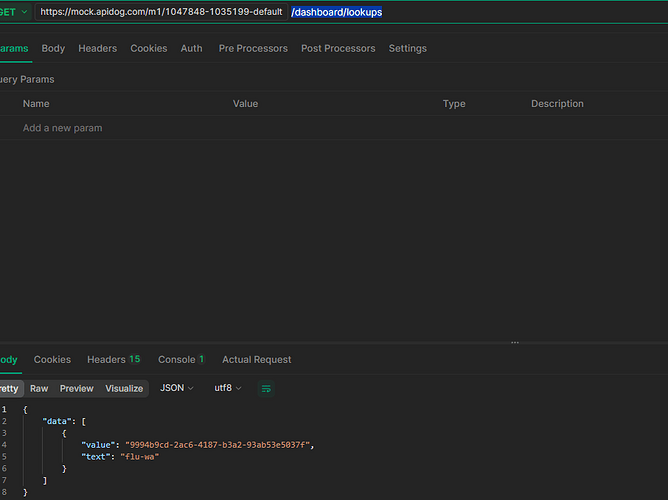Click the "text" key in response

tap(96, 457)
